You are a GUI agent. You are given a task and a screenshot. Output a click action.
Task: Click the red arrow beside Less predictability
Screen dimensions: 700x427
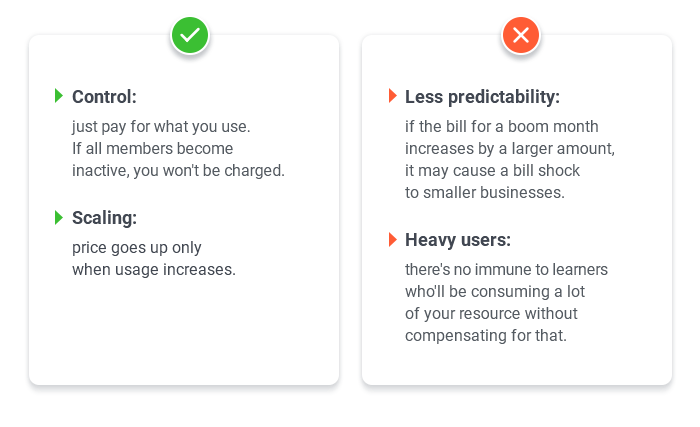(392, 96)
